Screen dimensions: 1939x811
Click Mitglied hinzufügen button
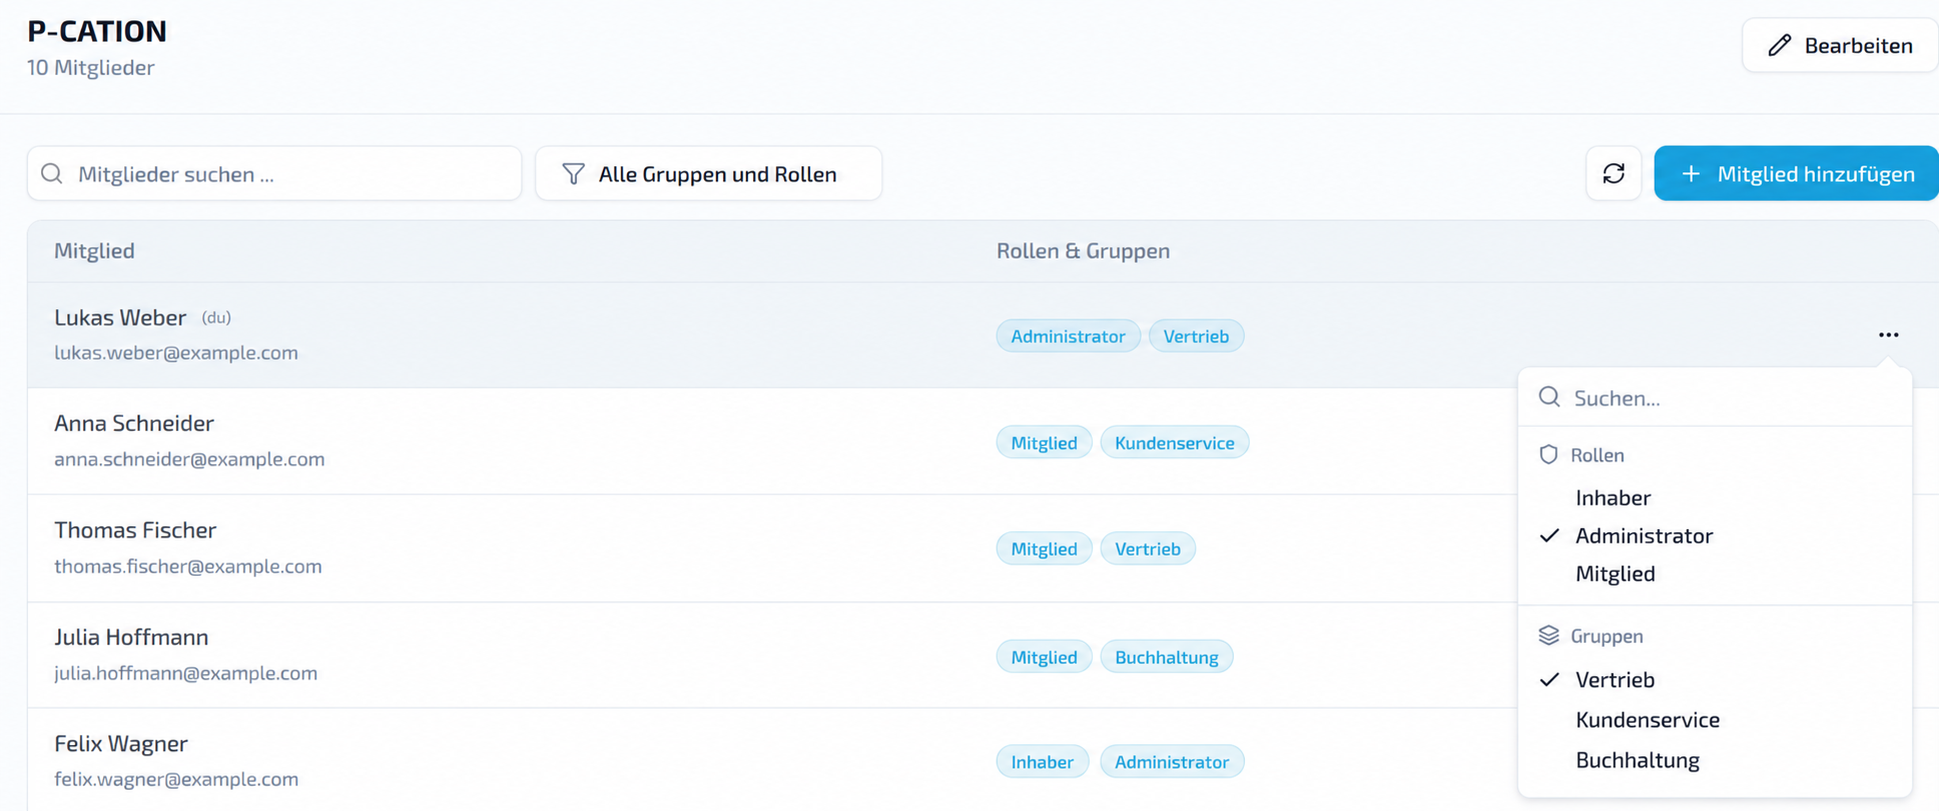(x=1796, y=174)
